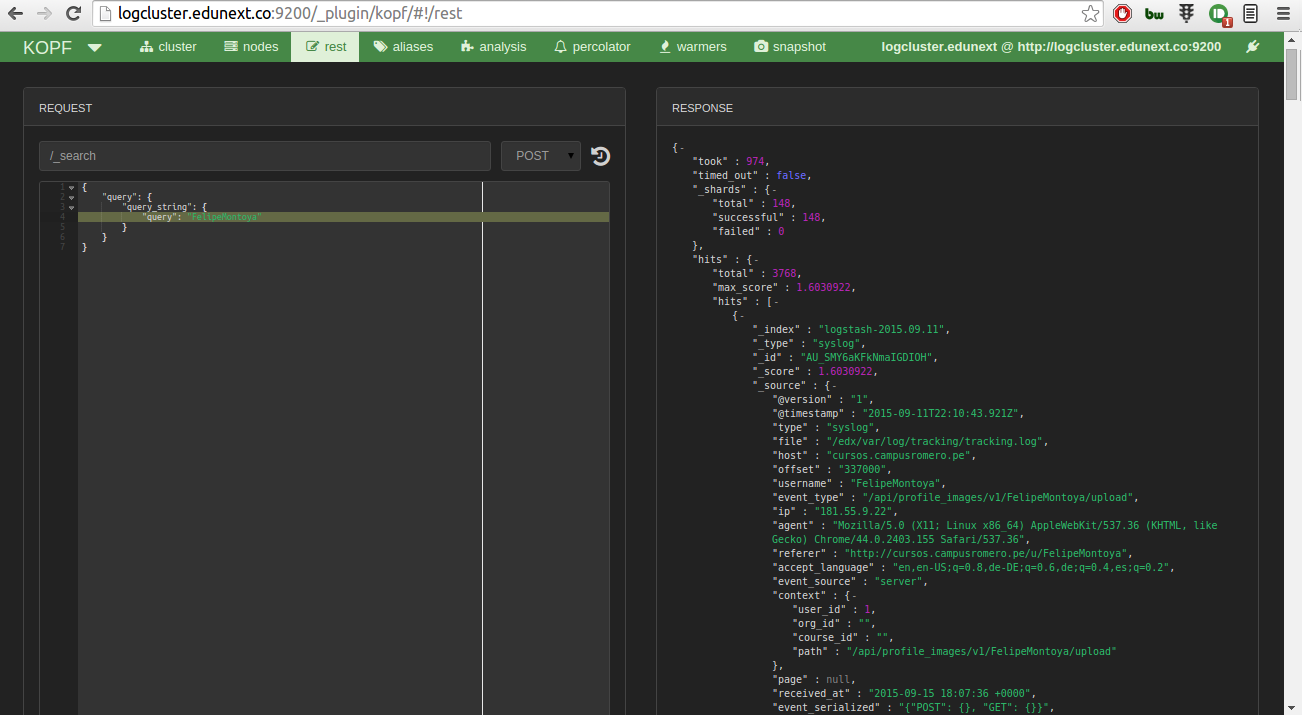Open the green 'bw' extension icon
The image size is (1302, 720).
(1155, 14)
